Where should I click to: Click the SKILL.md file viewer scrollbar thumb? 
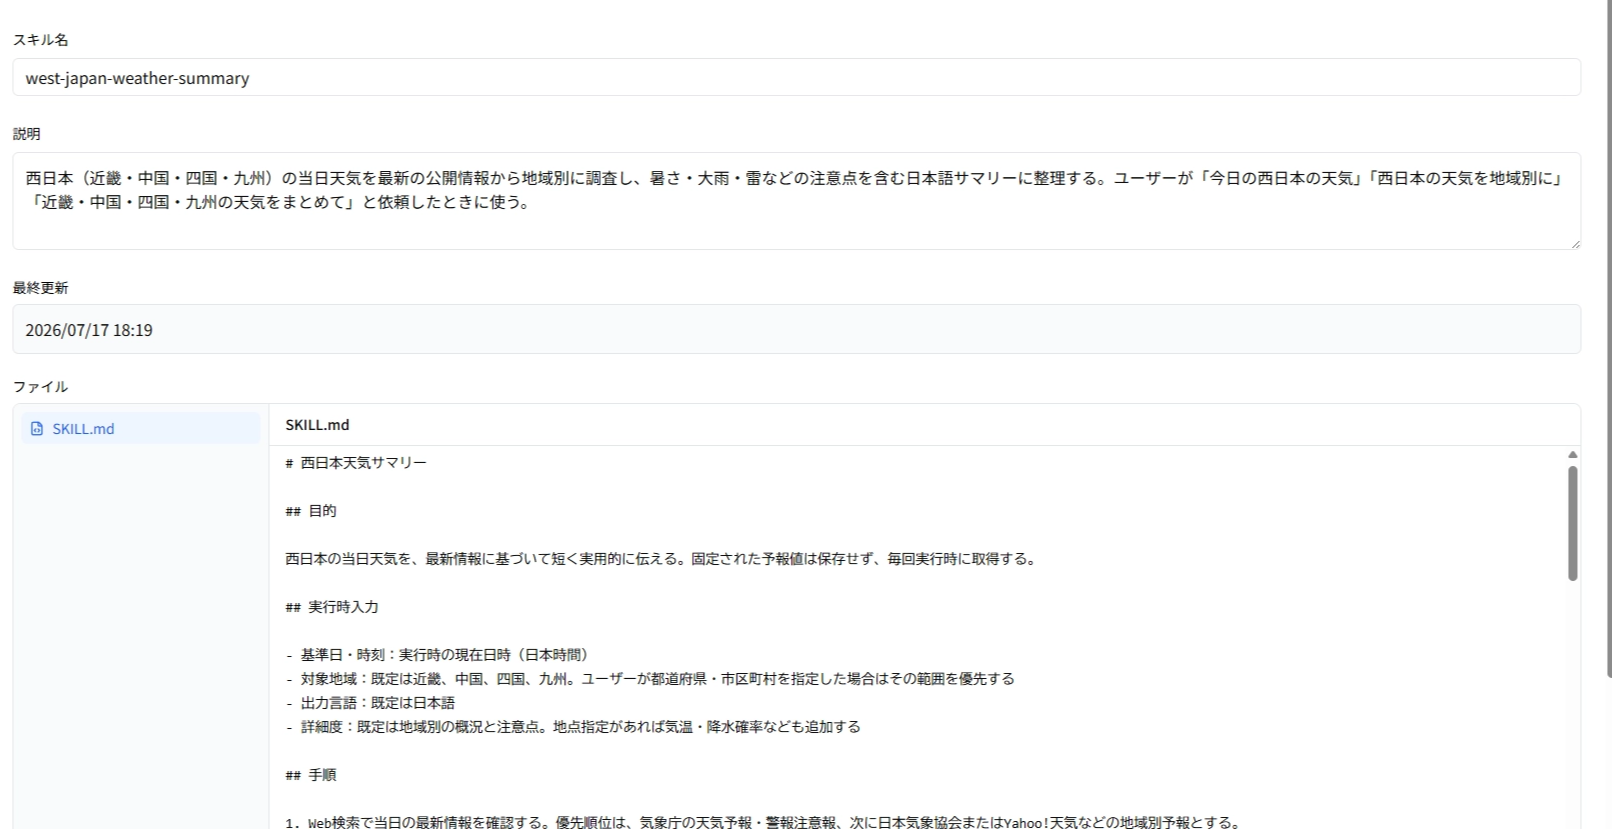1572,523
